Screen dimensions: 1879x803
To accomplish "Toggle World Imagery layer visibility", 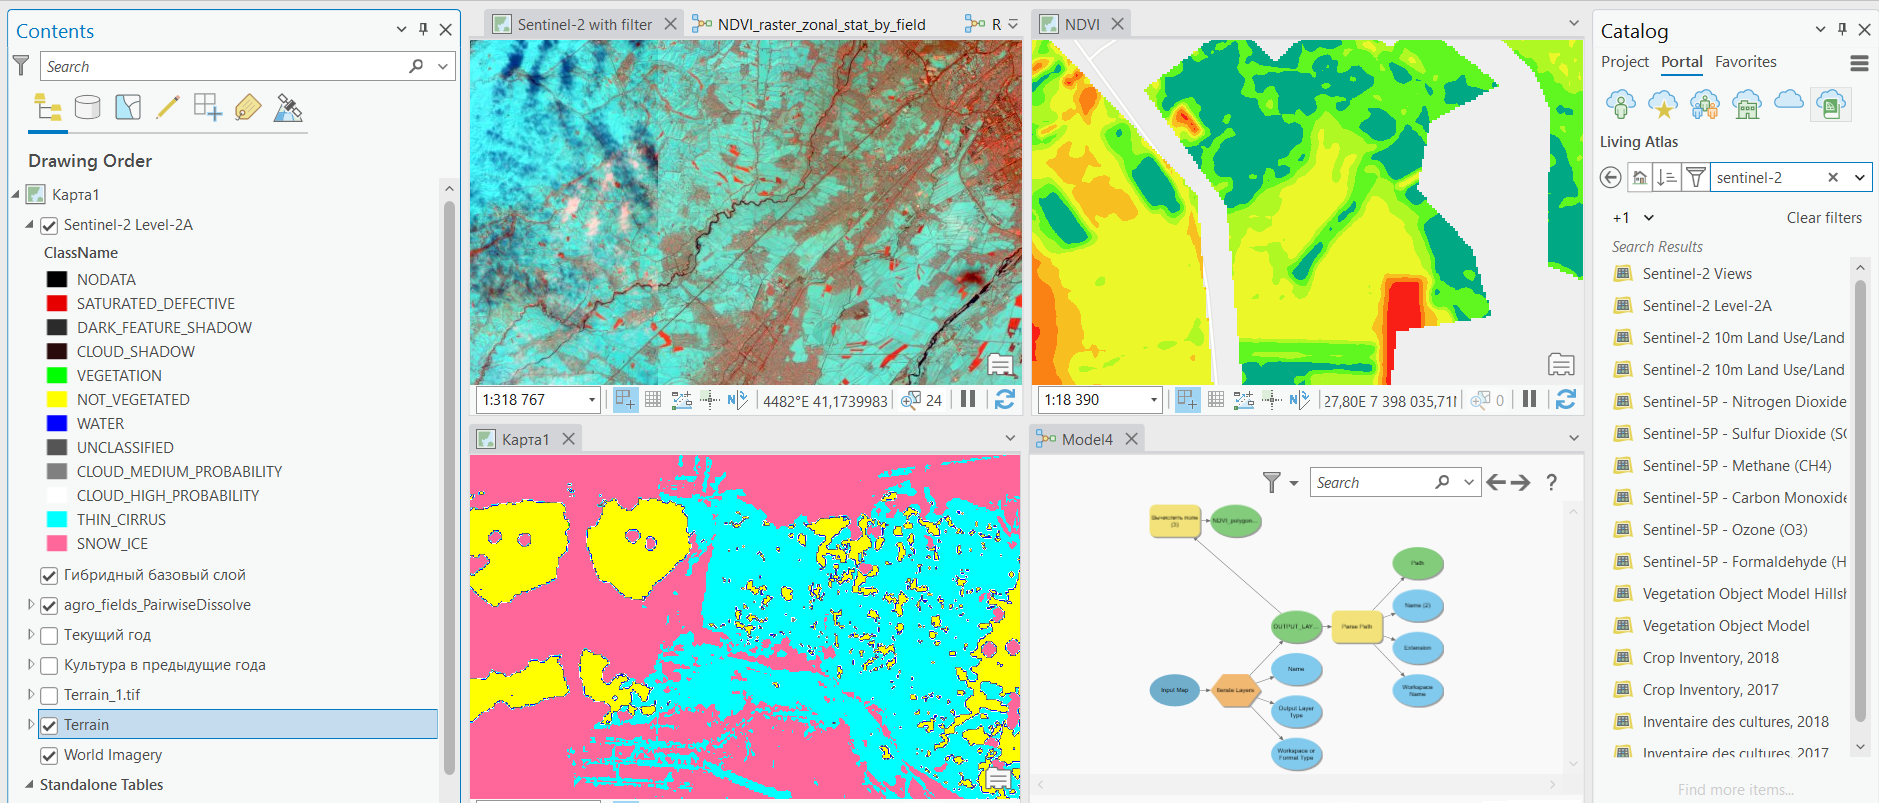I will coord(49,755).
